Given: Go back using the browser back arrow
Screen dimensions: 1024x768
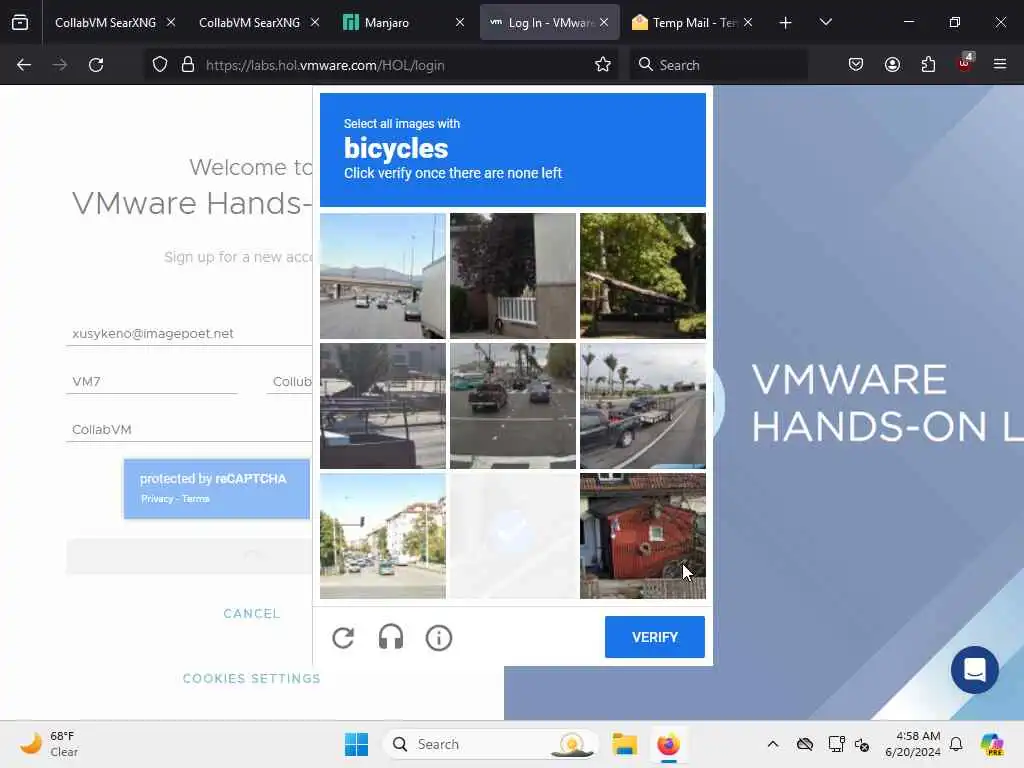Looking at the screenshot, I should (x=24, y=65).
